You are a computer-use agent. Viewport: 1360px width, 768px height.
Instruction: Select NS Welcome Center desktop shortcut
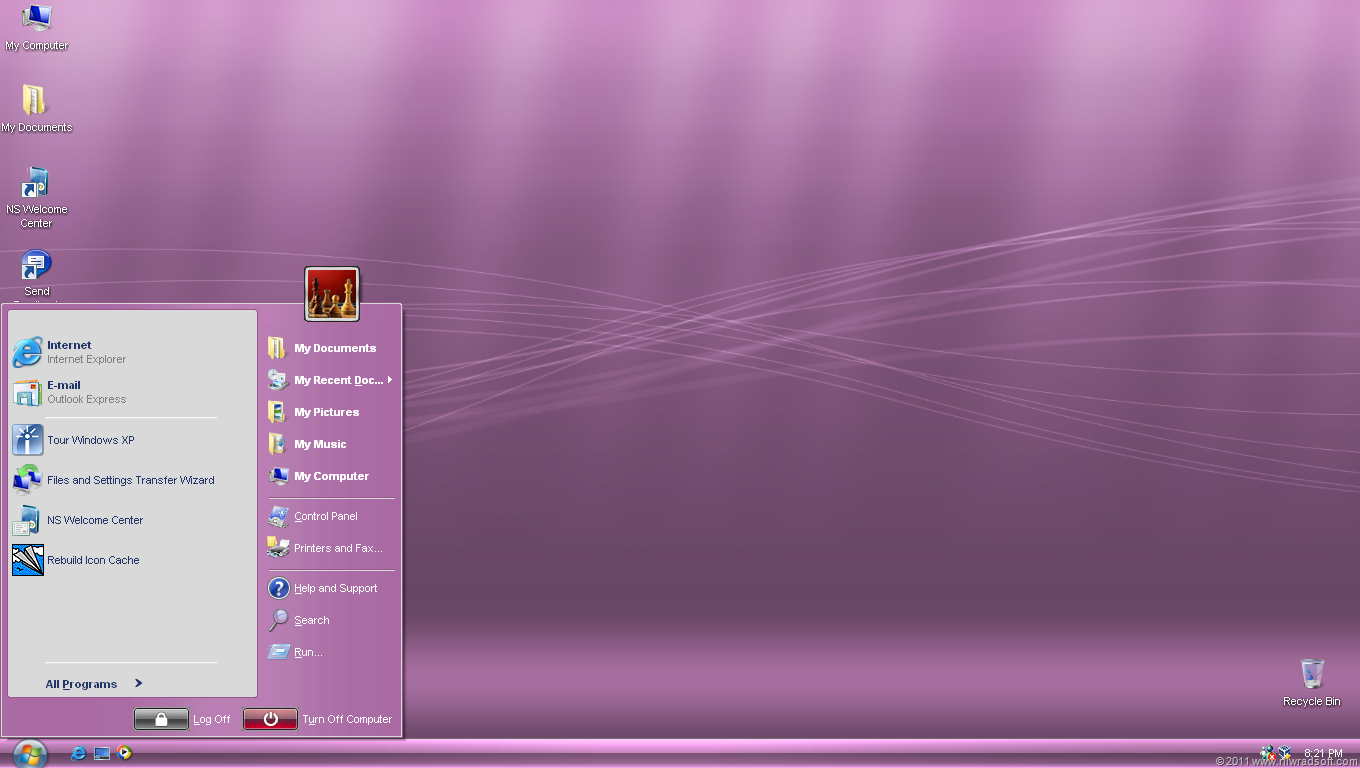click(x=37, y=198)
